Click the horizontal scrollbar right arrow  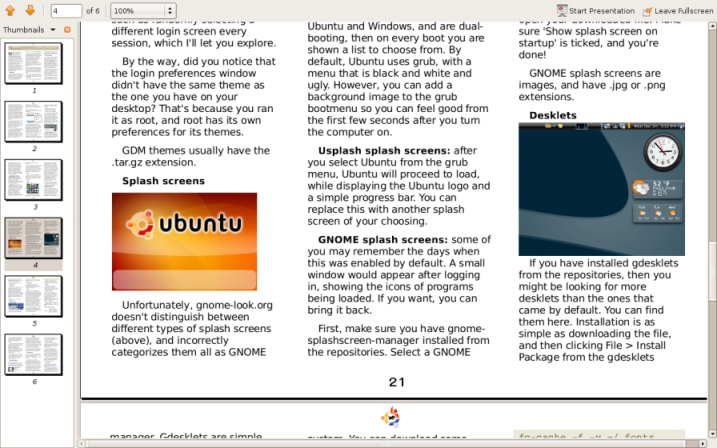(x=705, y=443)
